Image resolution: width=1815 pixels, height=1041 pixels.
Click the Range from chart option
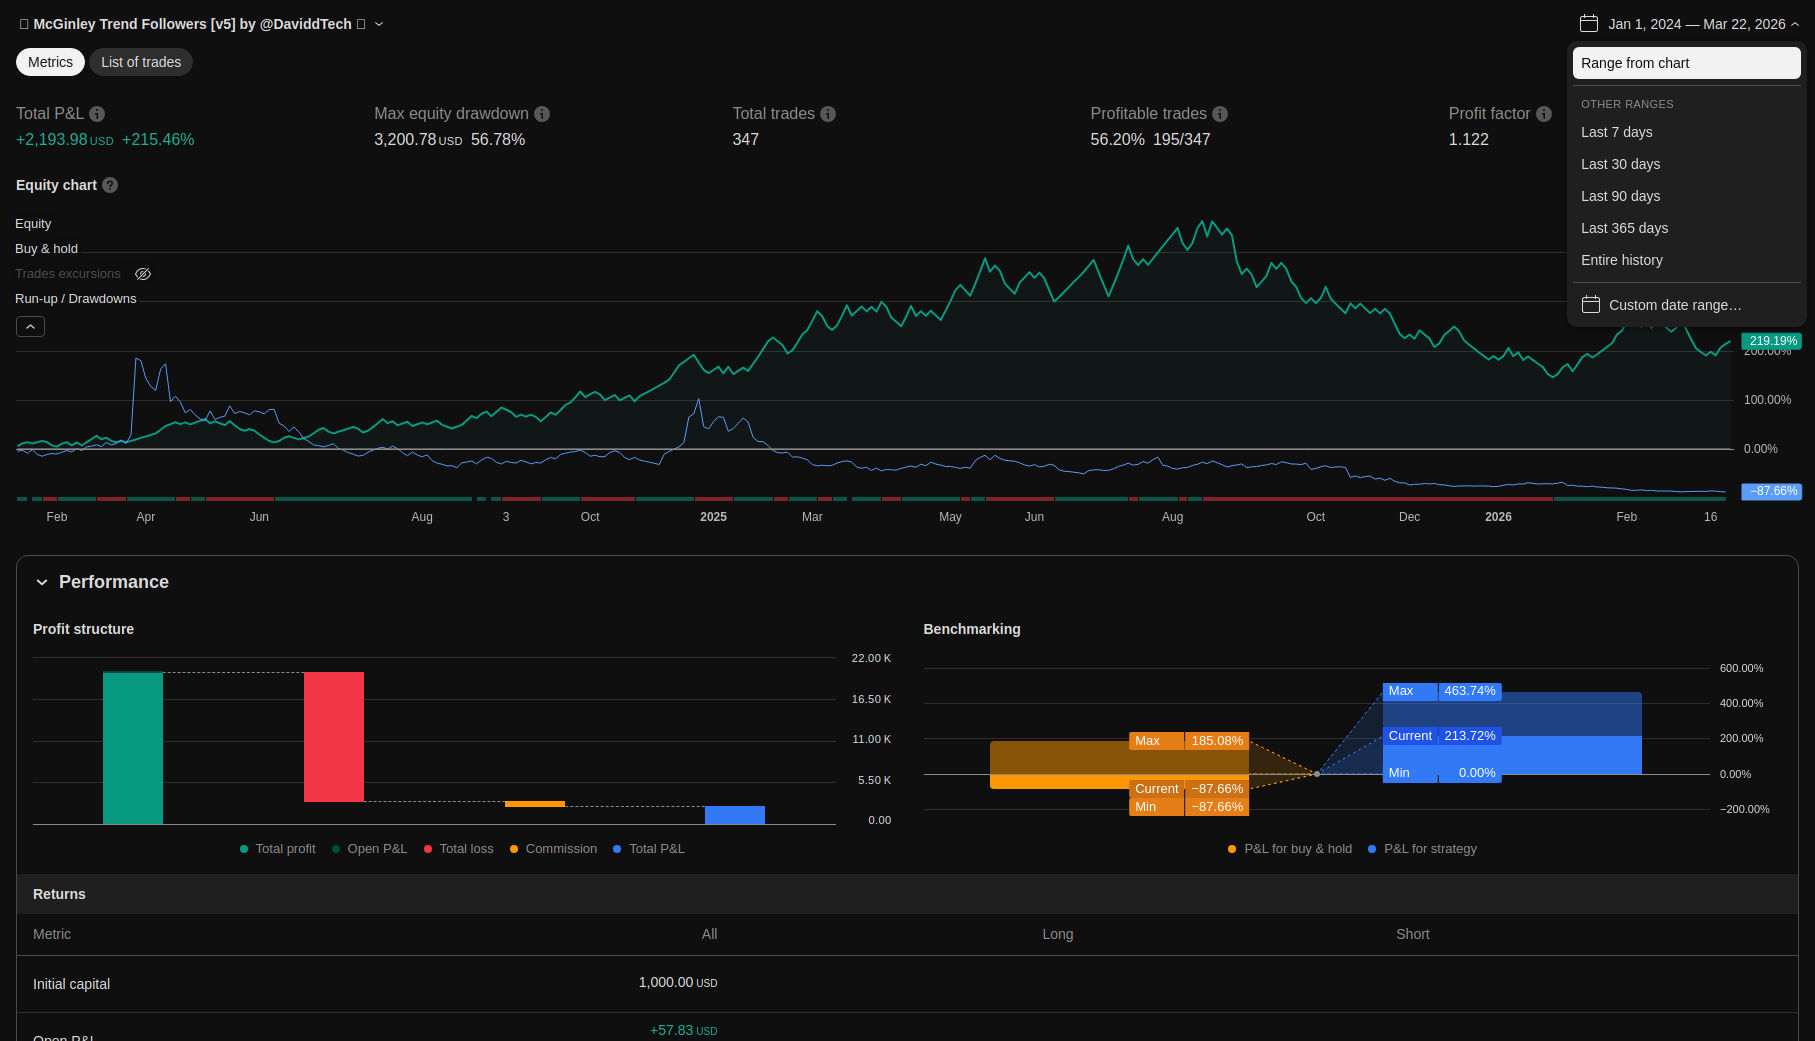coord(1686,63)
